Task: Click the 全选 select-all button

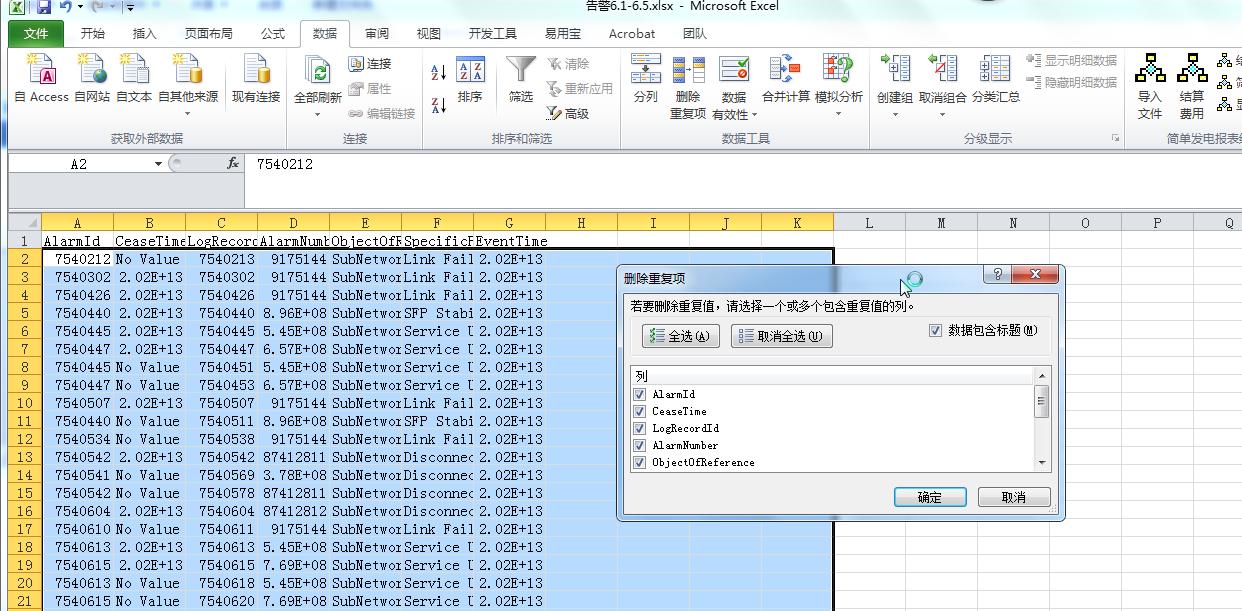Action: (680, 336)
